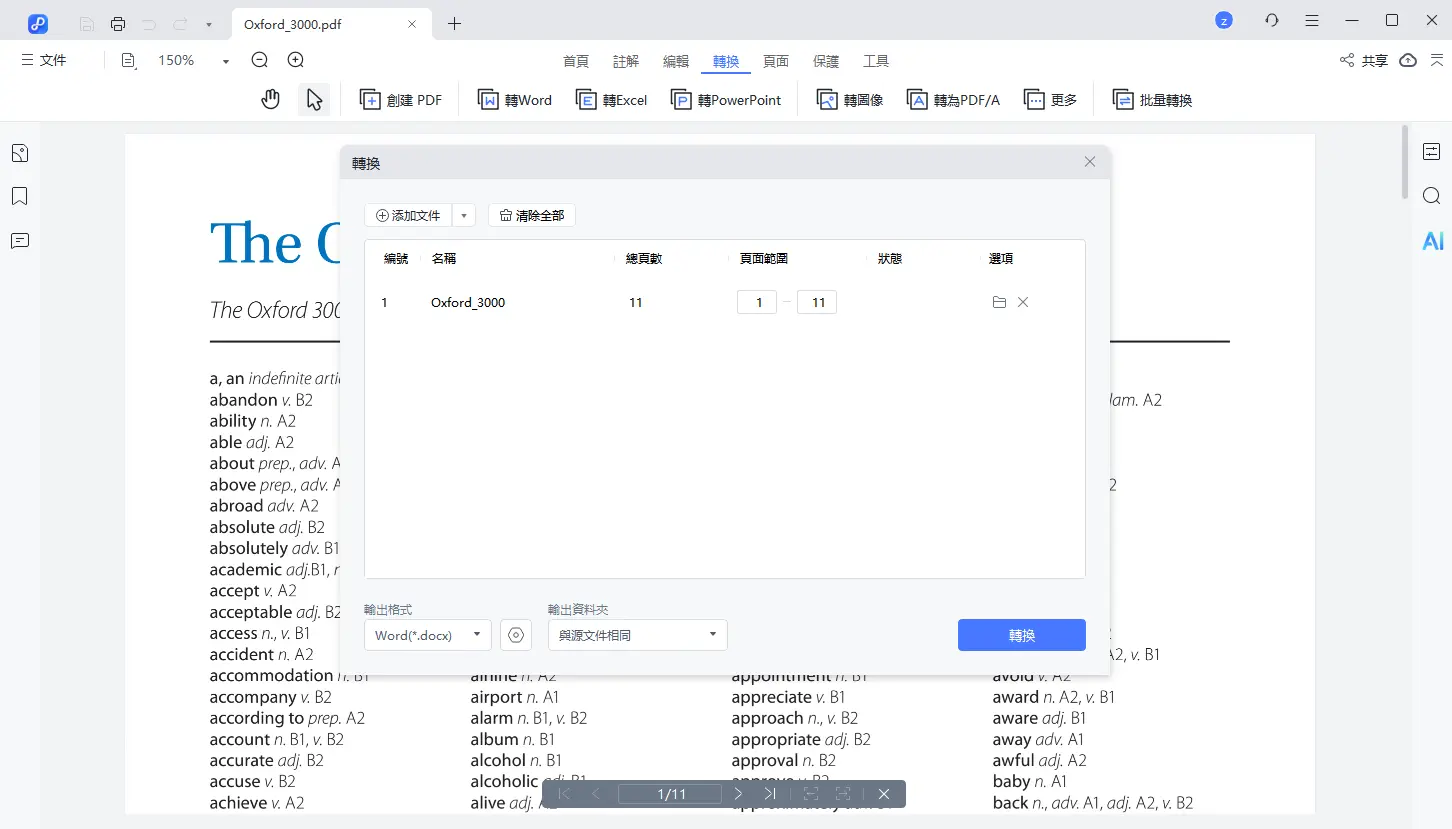Expand the 添加文件 dropdown arrow
Viewport: 1452px width, 829px height.
(x=464, y=215)
